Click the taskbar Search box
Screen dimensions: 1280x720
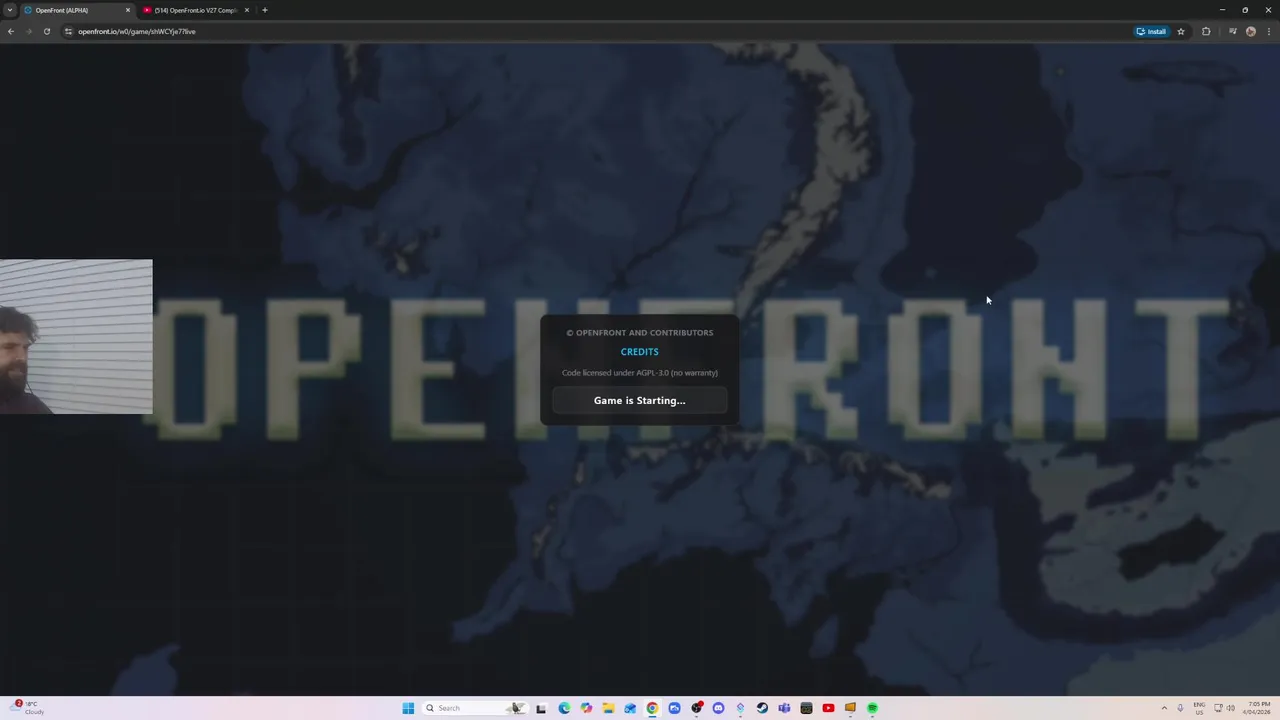(x=475, y=708)
